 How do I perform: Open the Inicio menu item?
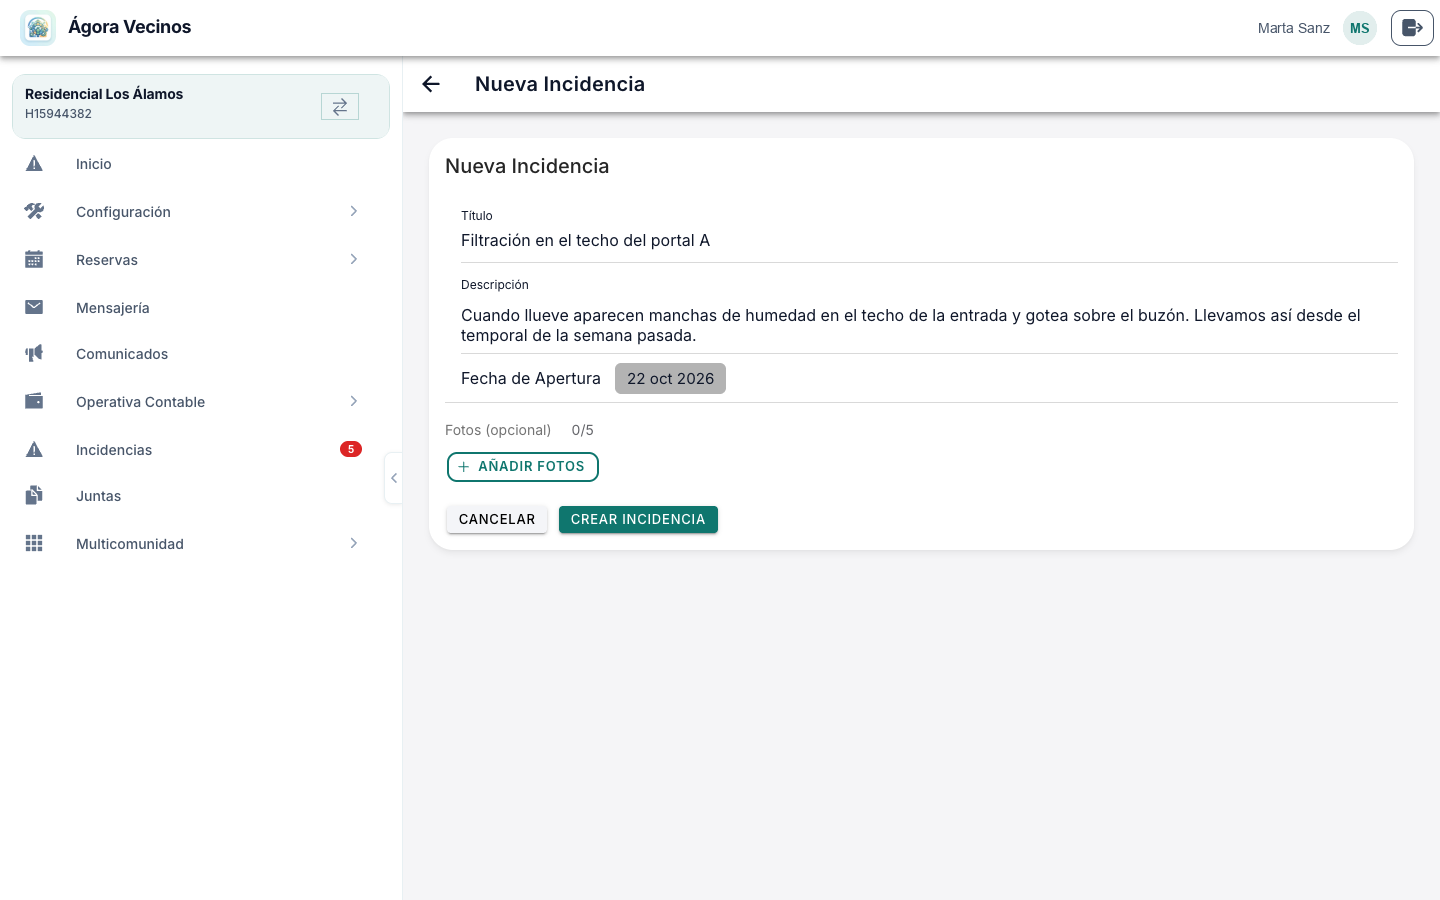click(201, 164)
